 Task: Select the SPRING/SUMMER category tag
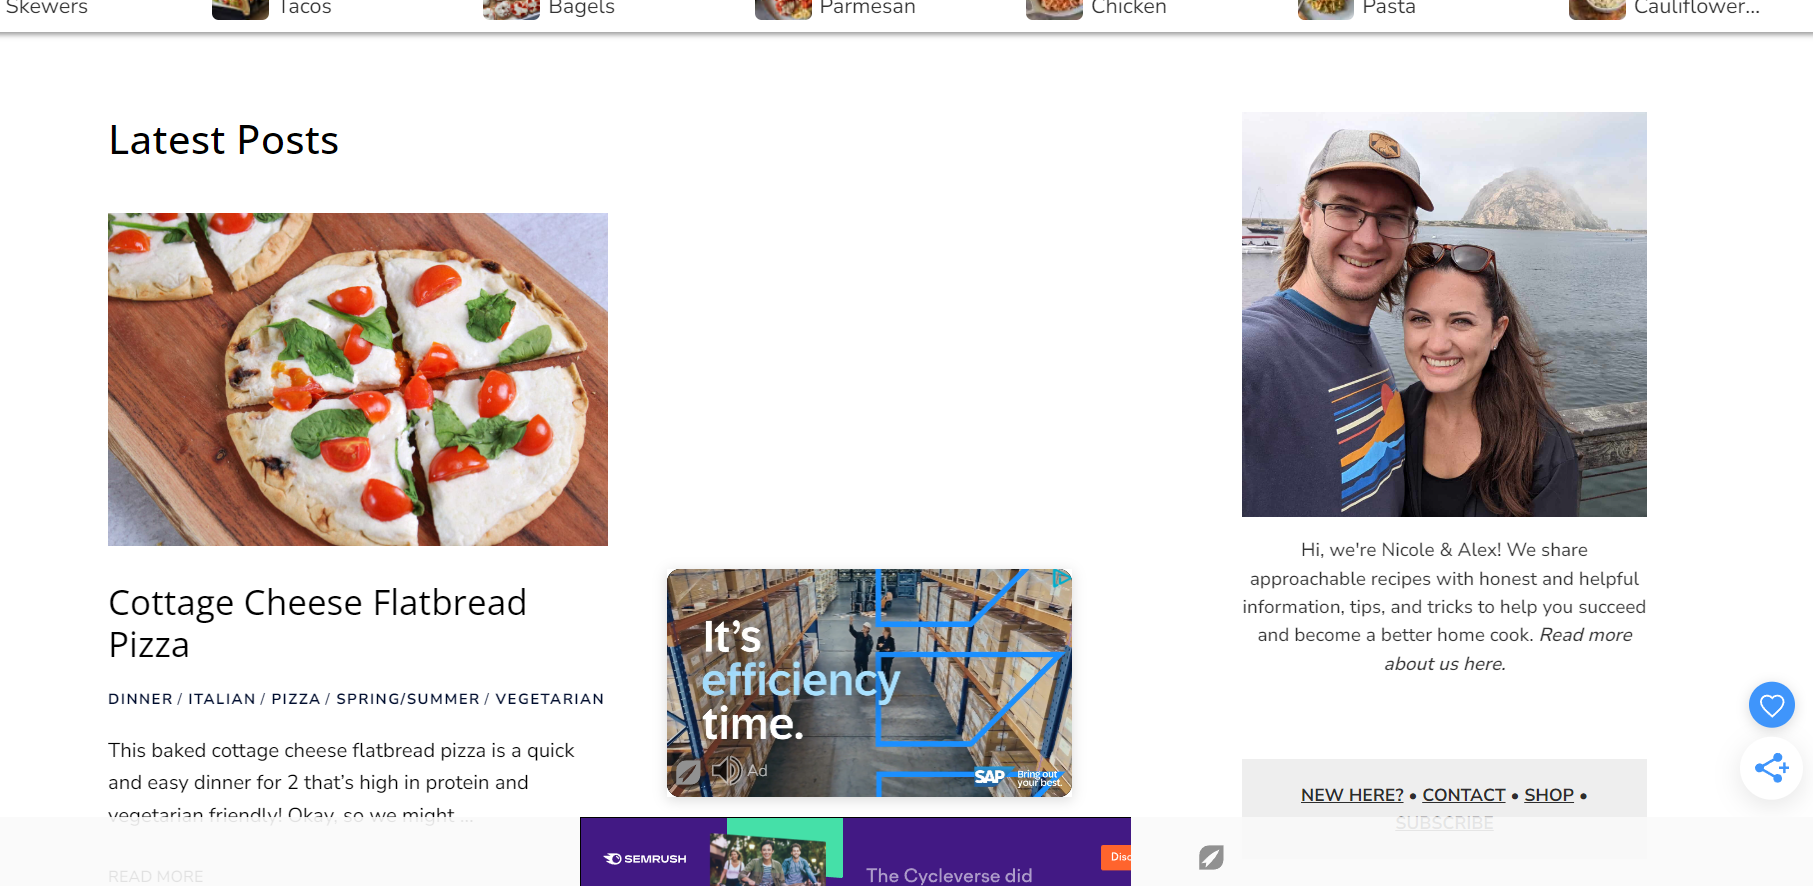tap(408, 699)
